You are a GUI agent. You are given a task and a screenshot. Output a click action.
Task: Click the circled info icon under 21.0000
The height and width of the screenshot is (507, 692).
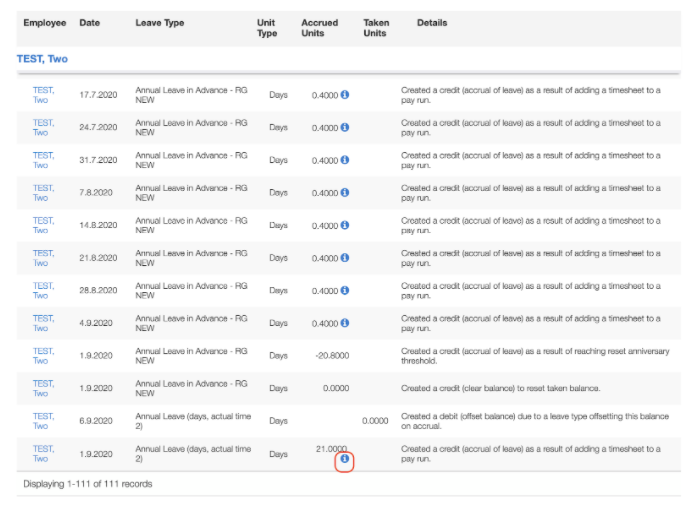coord(344,460)
